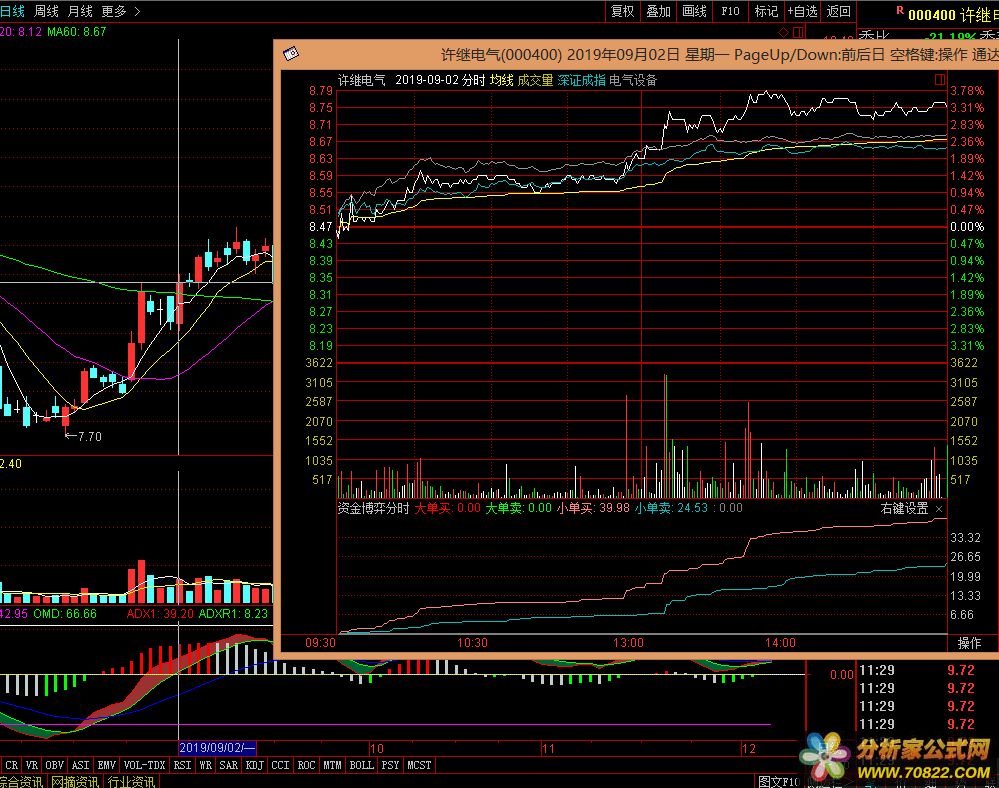Select the CCI indicator tab
This screenshot has height=788, width=999.
point(280,765)
